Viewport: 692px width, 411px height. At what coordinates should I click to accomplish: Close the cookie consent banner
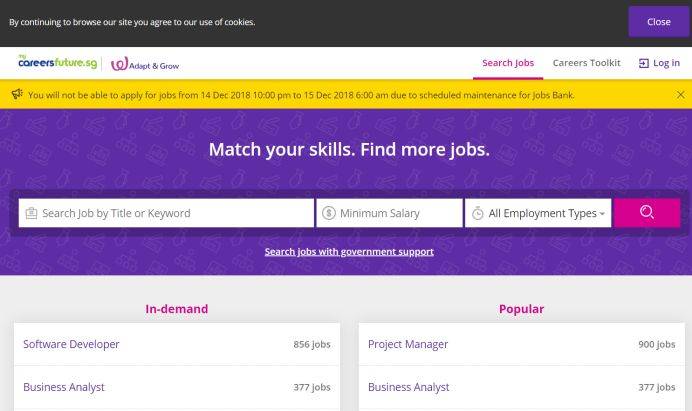tap(658, 21)
